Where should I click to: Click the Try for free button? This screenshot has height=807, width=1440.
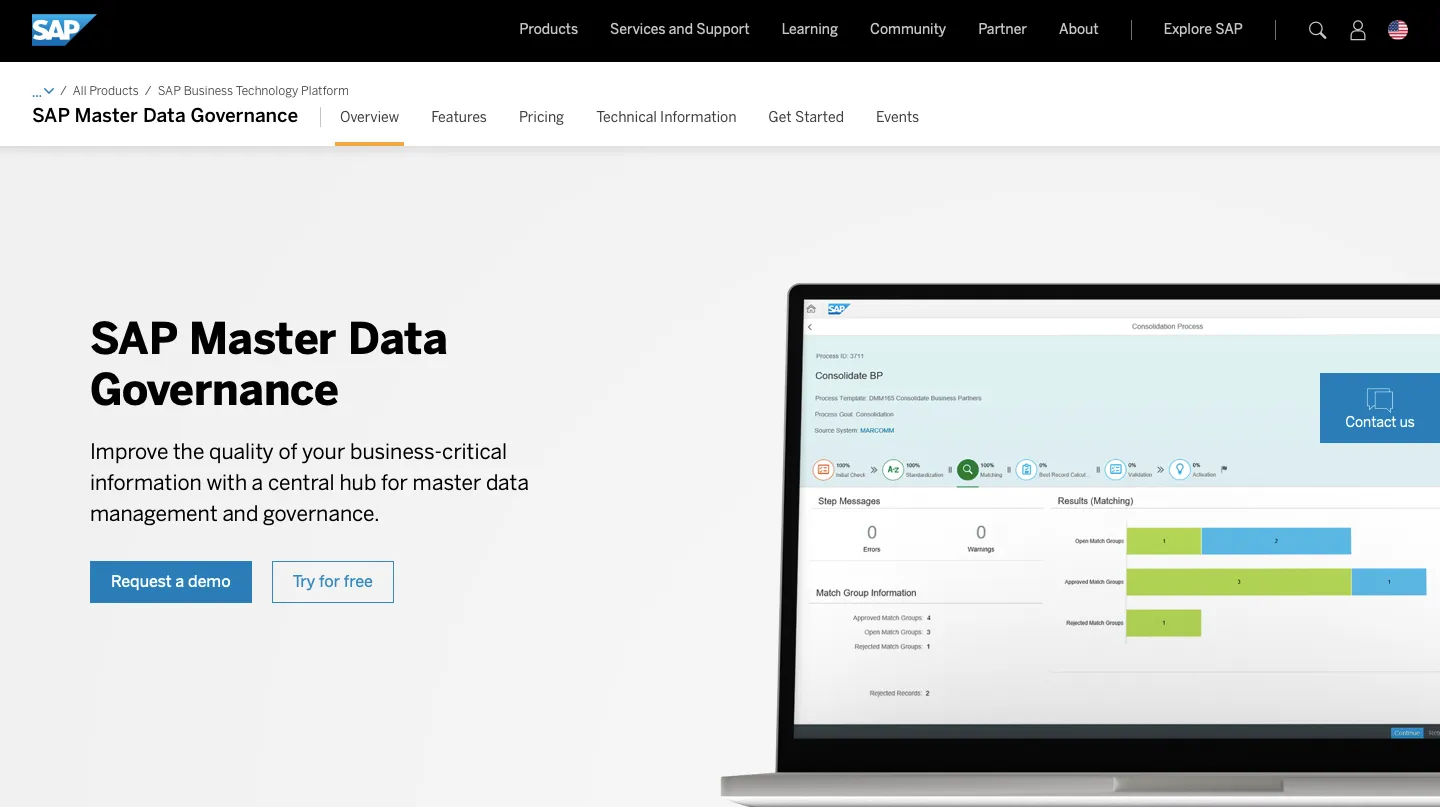333,582
